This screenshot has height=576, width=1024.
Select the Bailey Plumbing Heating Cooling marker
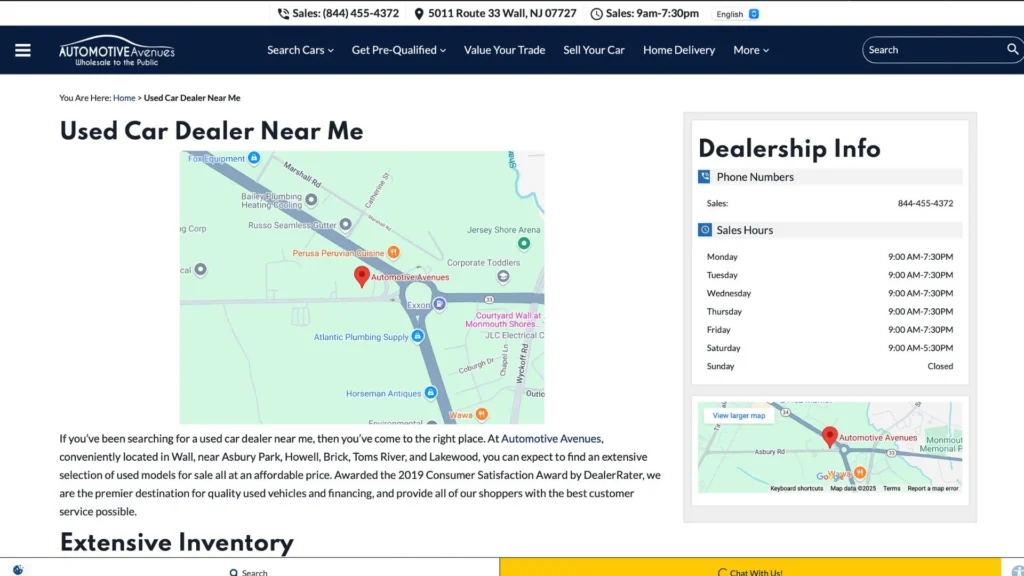[312, 199]
